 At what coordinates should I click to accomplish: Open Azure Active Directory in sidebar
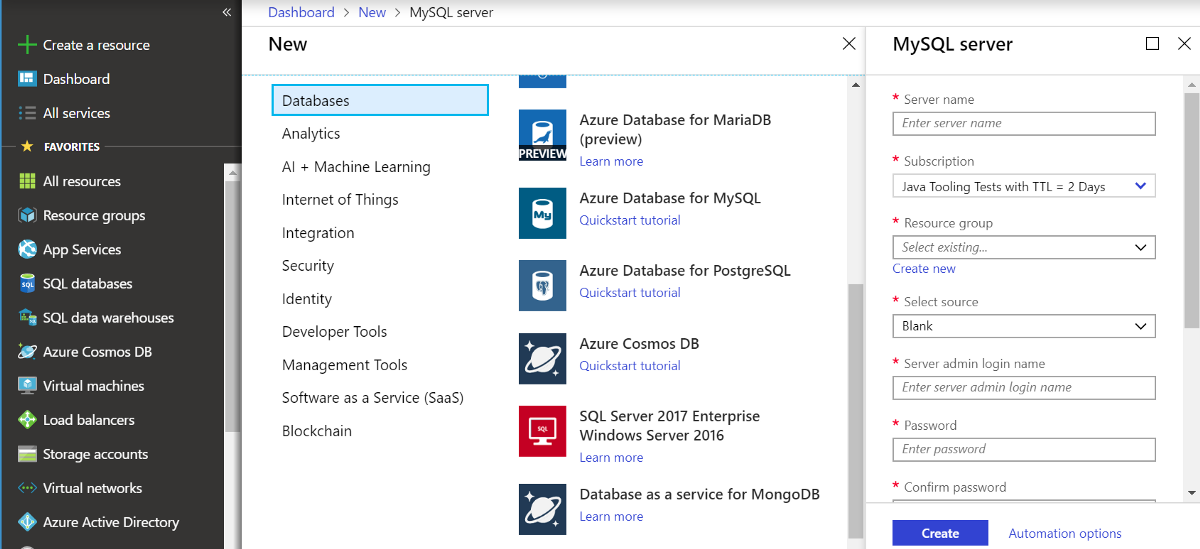[111, 522]
